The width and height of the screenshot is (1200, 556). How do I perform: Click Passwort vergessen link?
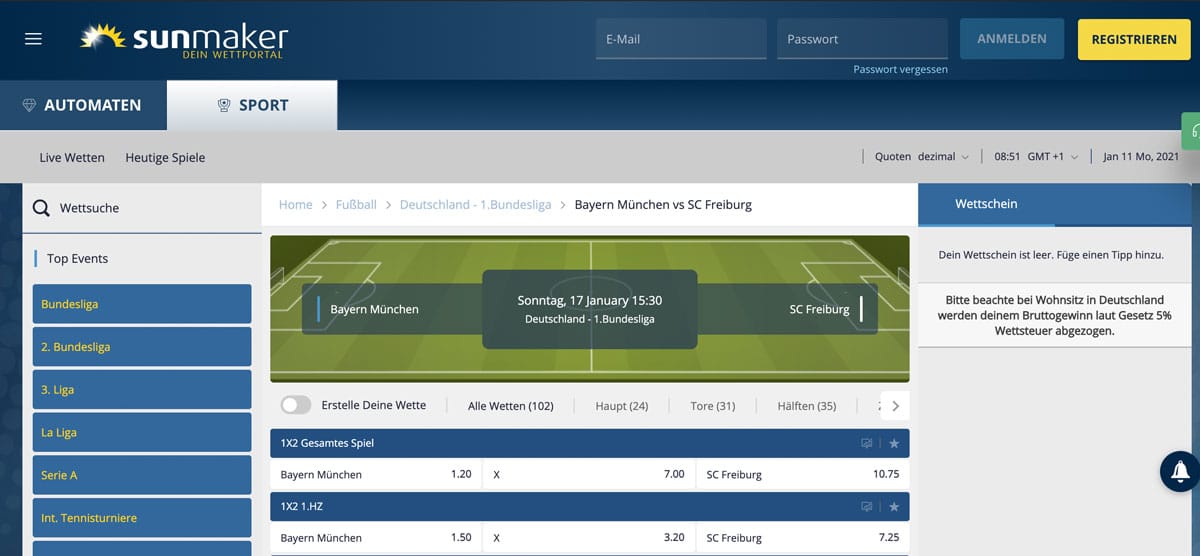coord(900,70)
